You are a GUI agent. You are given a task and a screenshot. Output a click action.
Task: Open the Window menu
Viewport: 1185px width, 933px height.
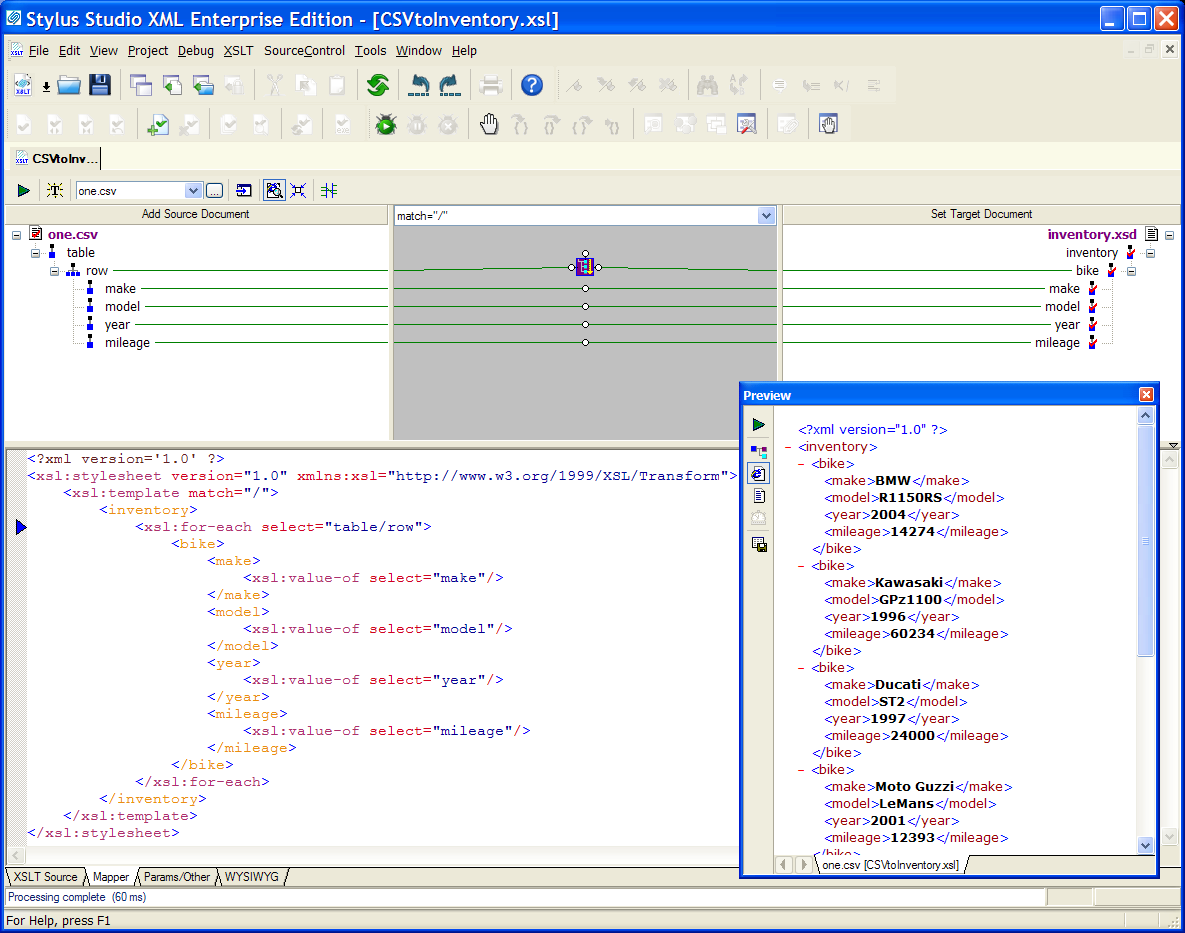419,51
